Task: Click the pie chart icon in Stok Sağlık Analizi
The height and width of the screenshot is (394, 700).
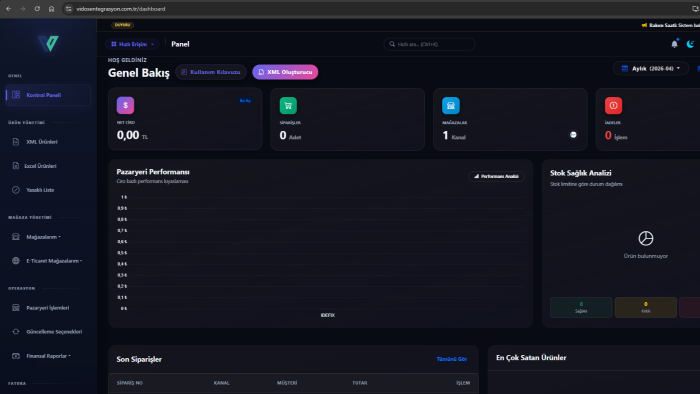Action: [646, 238]
